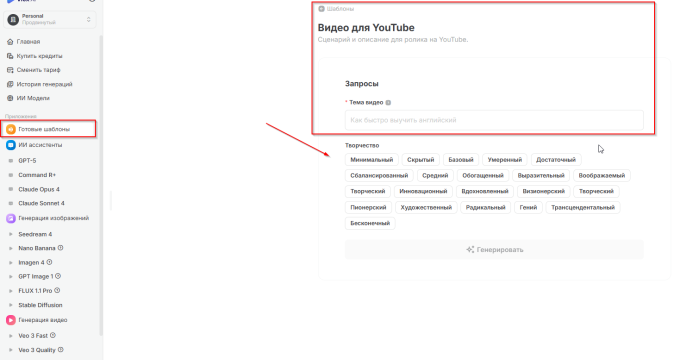Select the Обогащенный creativity option
This screenshot has width=680, height=360.
[483, 176]
